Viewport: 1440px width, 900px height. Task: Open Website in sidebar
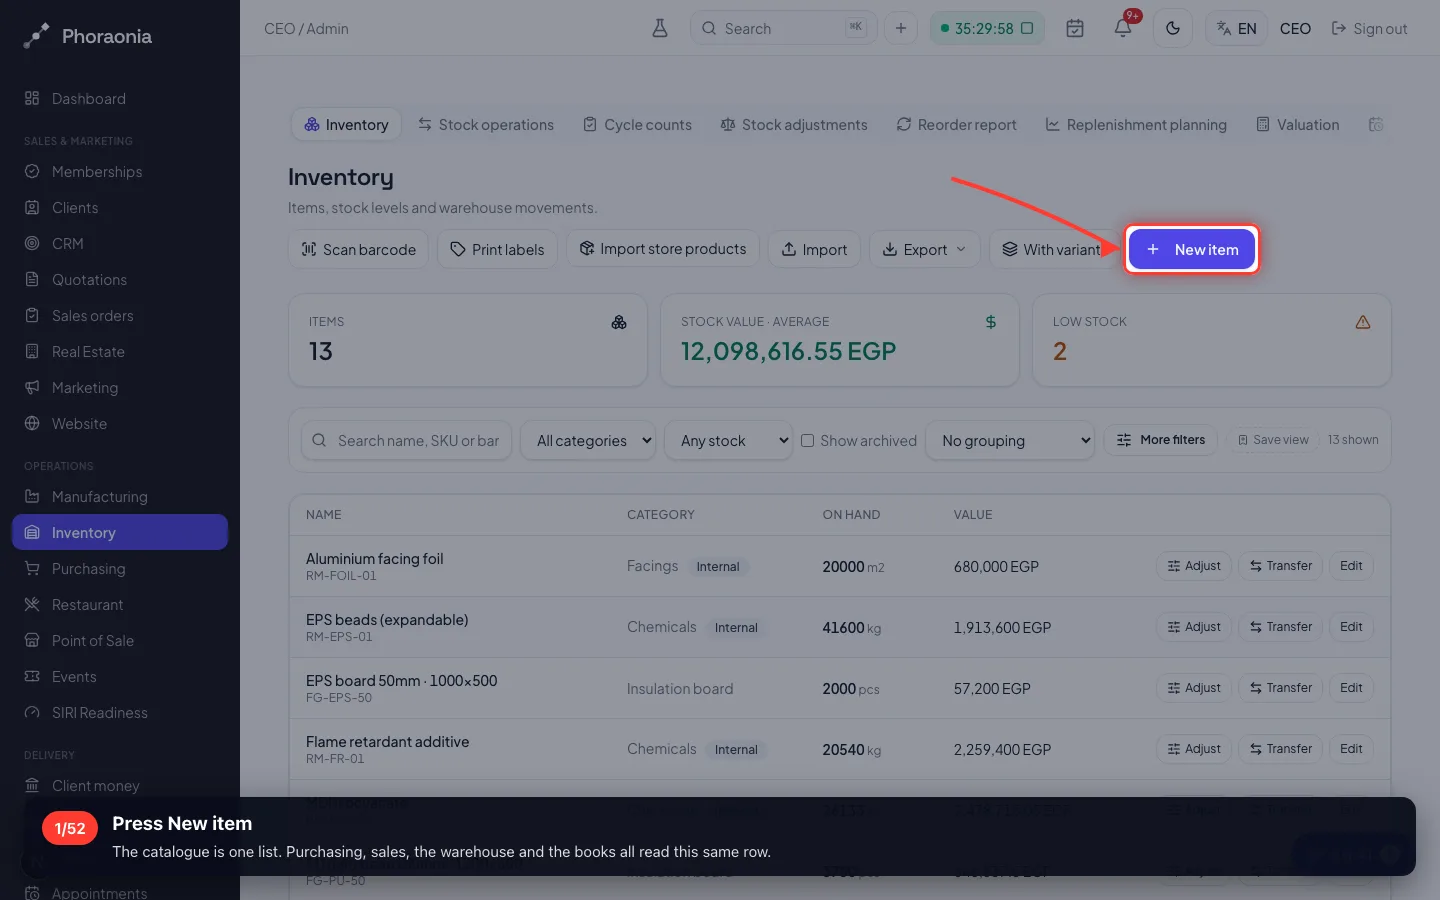tap(120, 423)
